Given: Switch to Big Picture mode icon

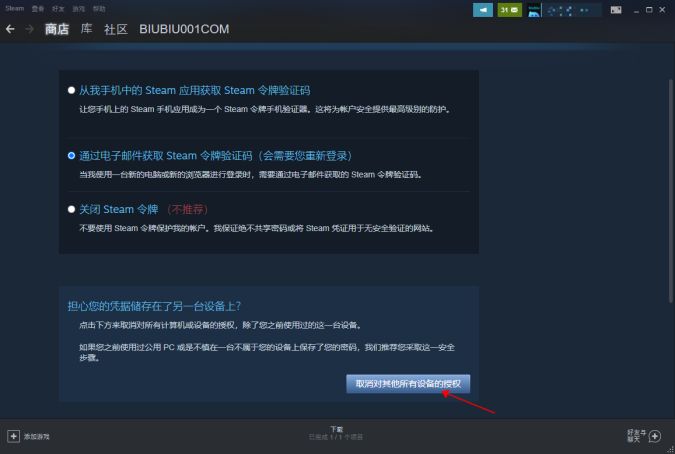Looking at the screenshot, I should point(617,10).
